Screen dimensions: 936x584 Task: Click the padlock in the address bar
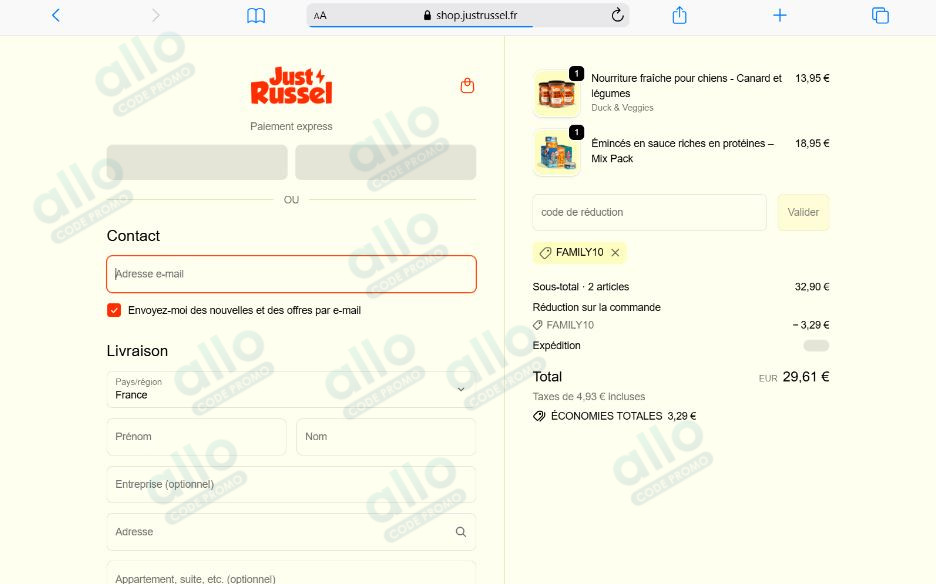pyautogui.click(x=428, y=15)
